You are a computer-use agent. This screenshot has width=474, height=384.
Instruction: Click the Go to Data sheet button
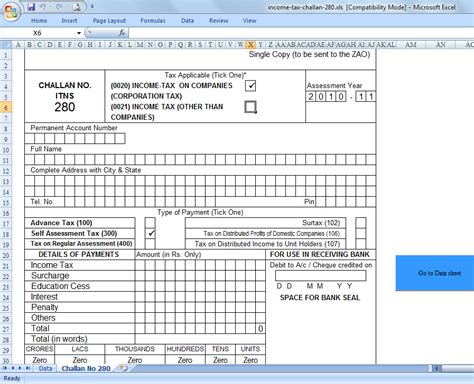(x=435, y=273)
